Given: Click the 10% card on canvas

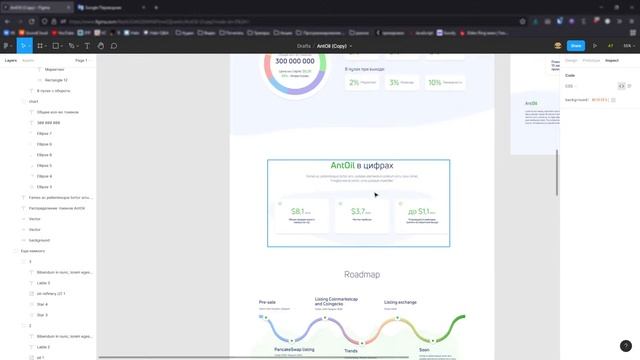Looking at the screenshot, I should click(x=445, y=82).
